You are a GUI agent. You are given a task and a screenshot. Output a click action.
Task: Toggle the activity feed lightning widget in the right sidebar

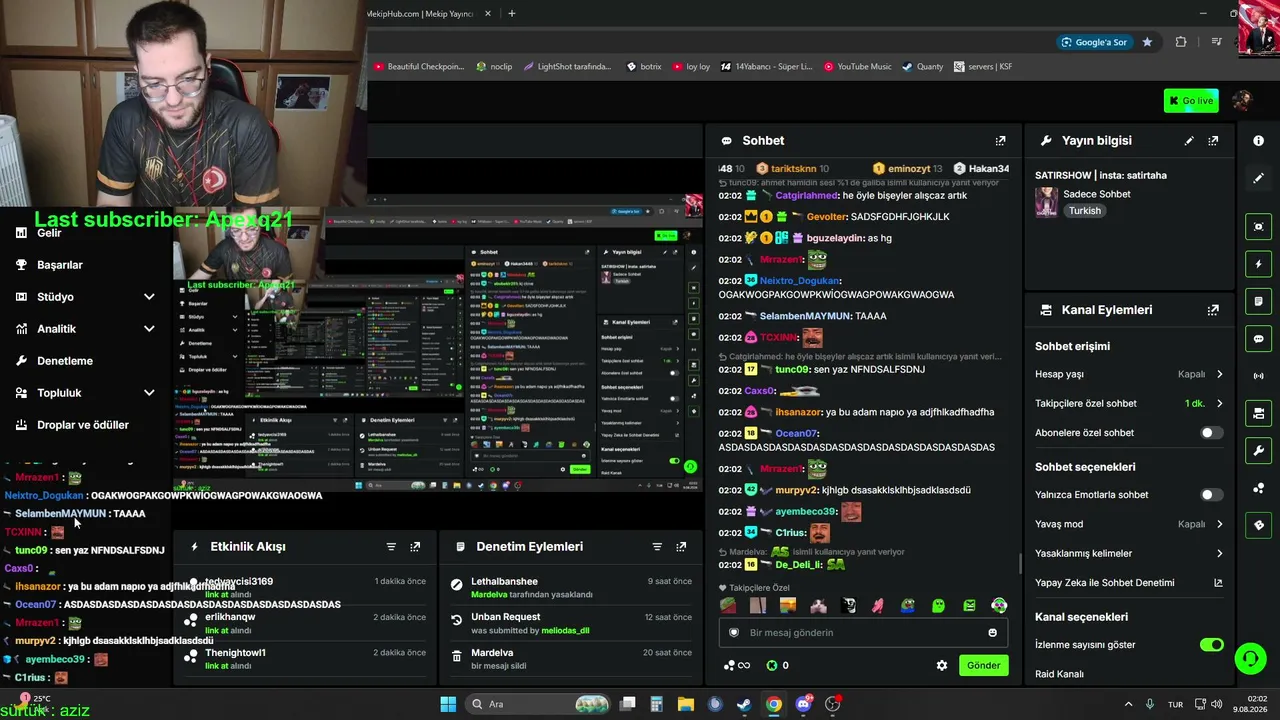click(1258, 265)
